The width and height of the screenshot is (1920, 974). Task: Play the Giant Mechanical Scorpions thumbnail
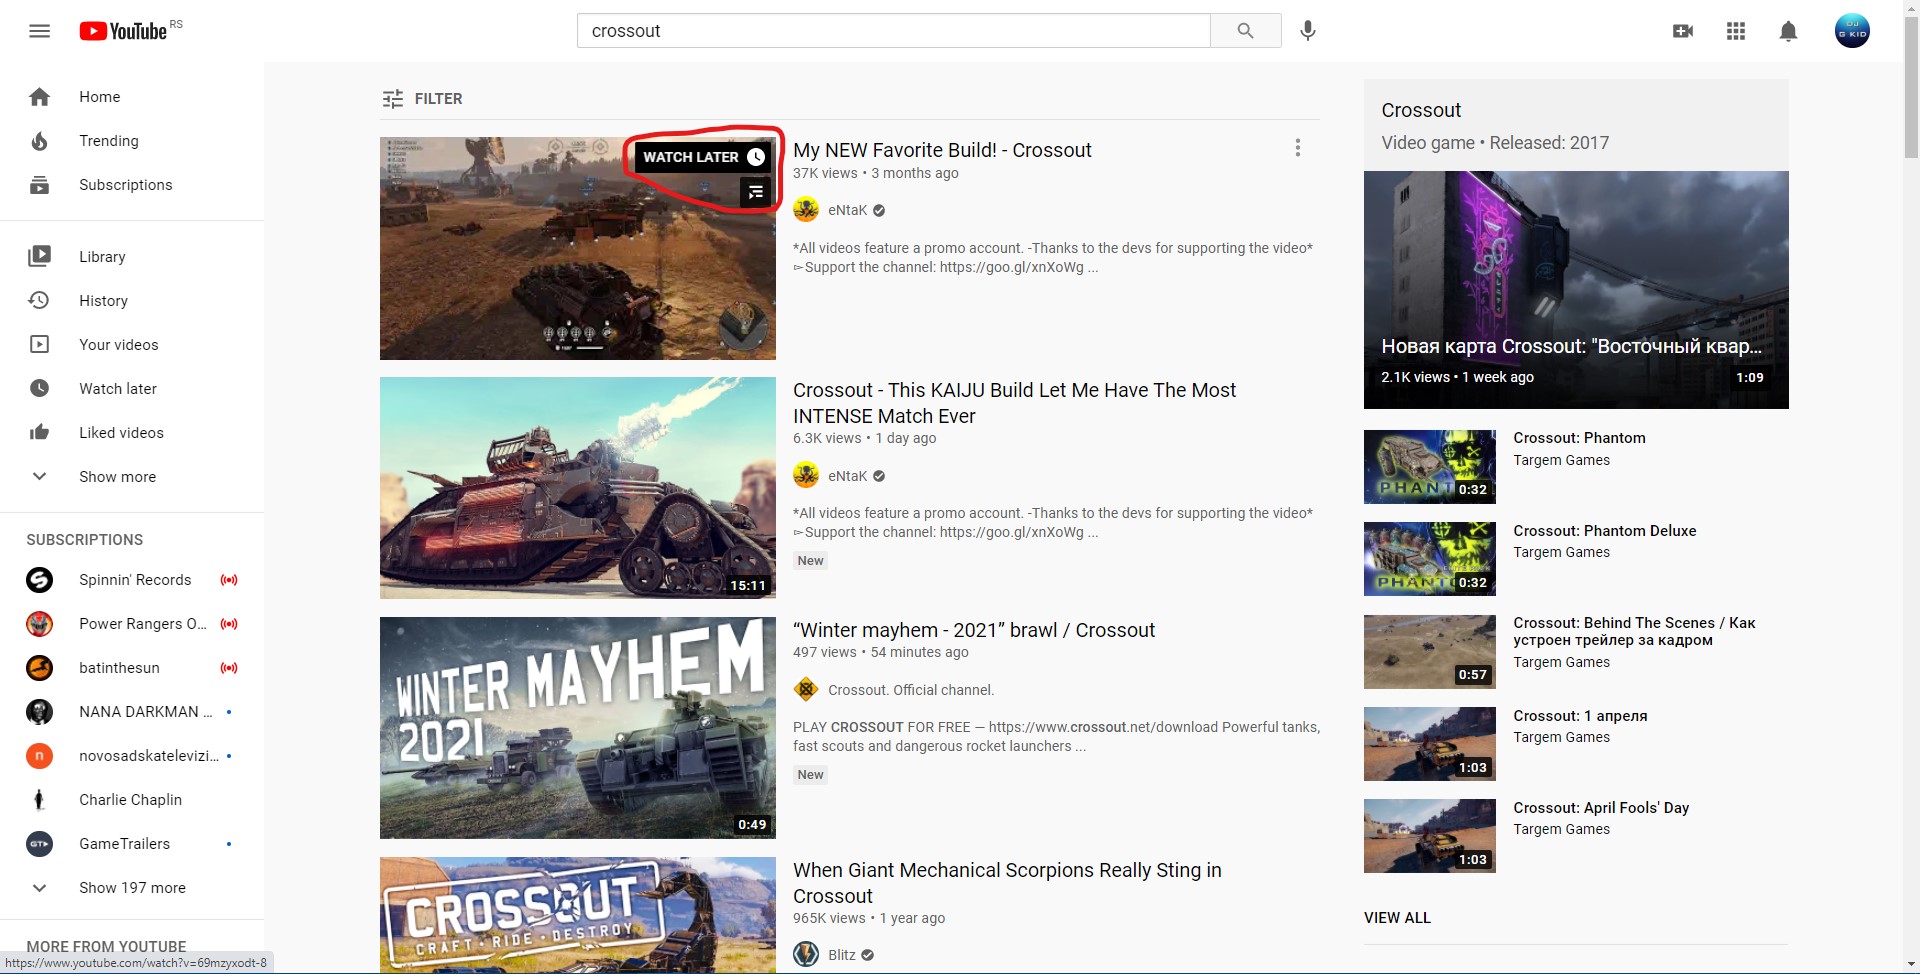point(578,915)
